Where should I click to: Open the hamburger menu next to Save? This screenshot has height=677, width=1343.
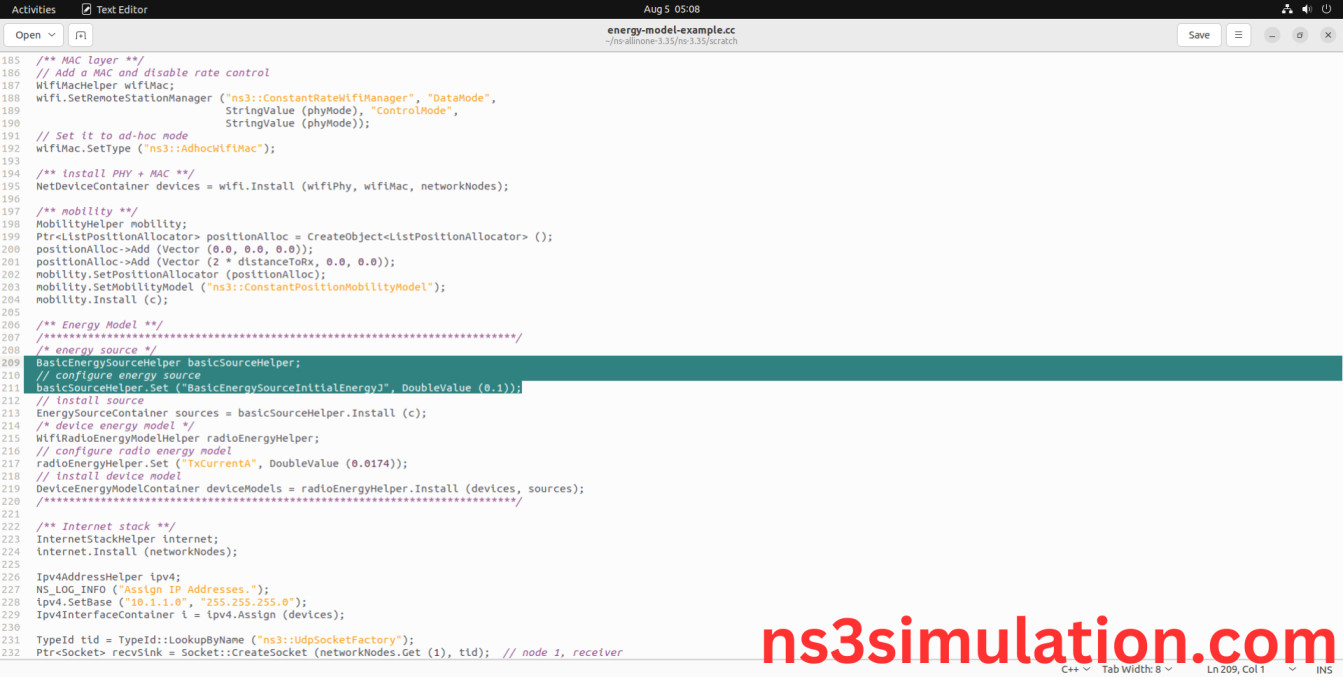pos(1238,34)
